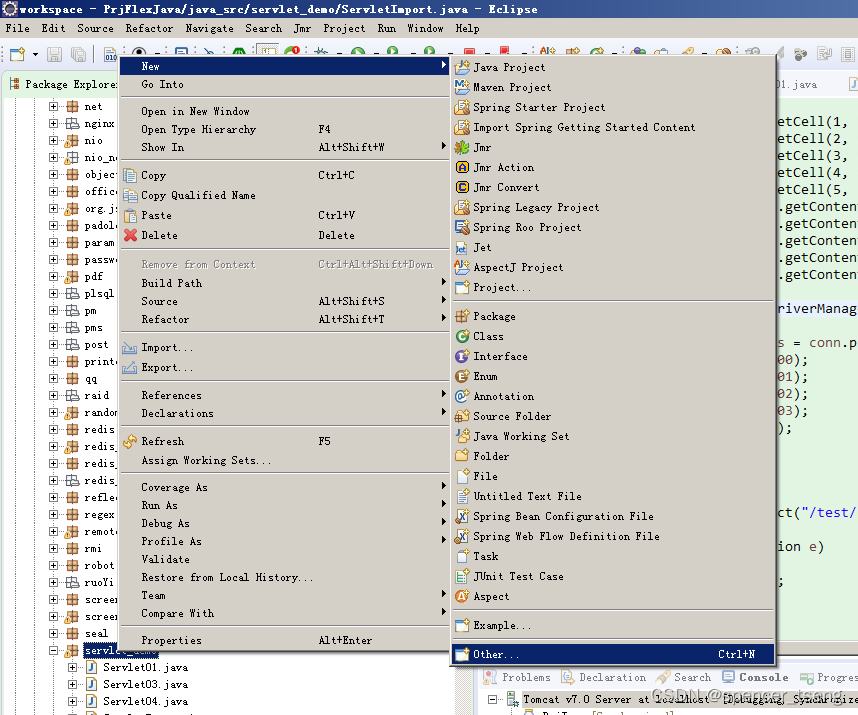This screenshot has height=715, width=858.
Task: Click the Interface icon
Action: 462,356
